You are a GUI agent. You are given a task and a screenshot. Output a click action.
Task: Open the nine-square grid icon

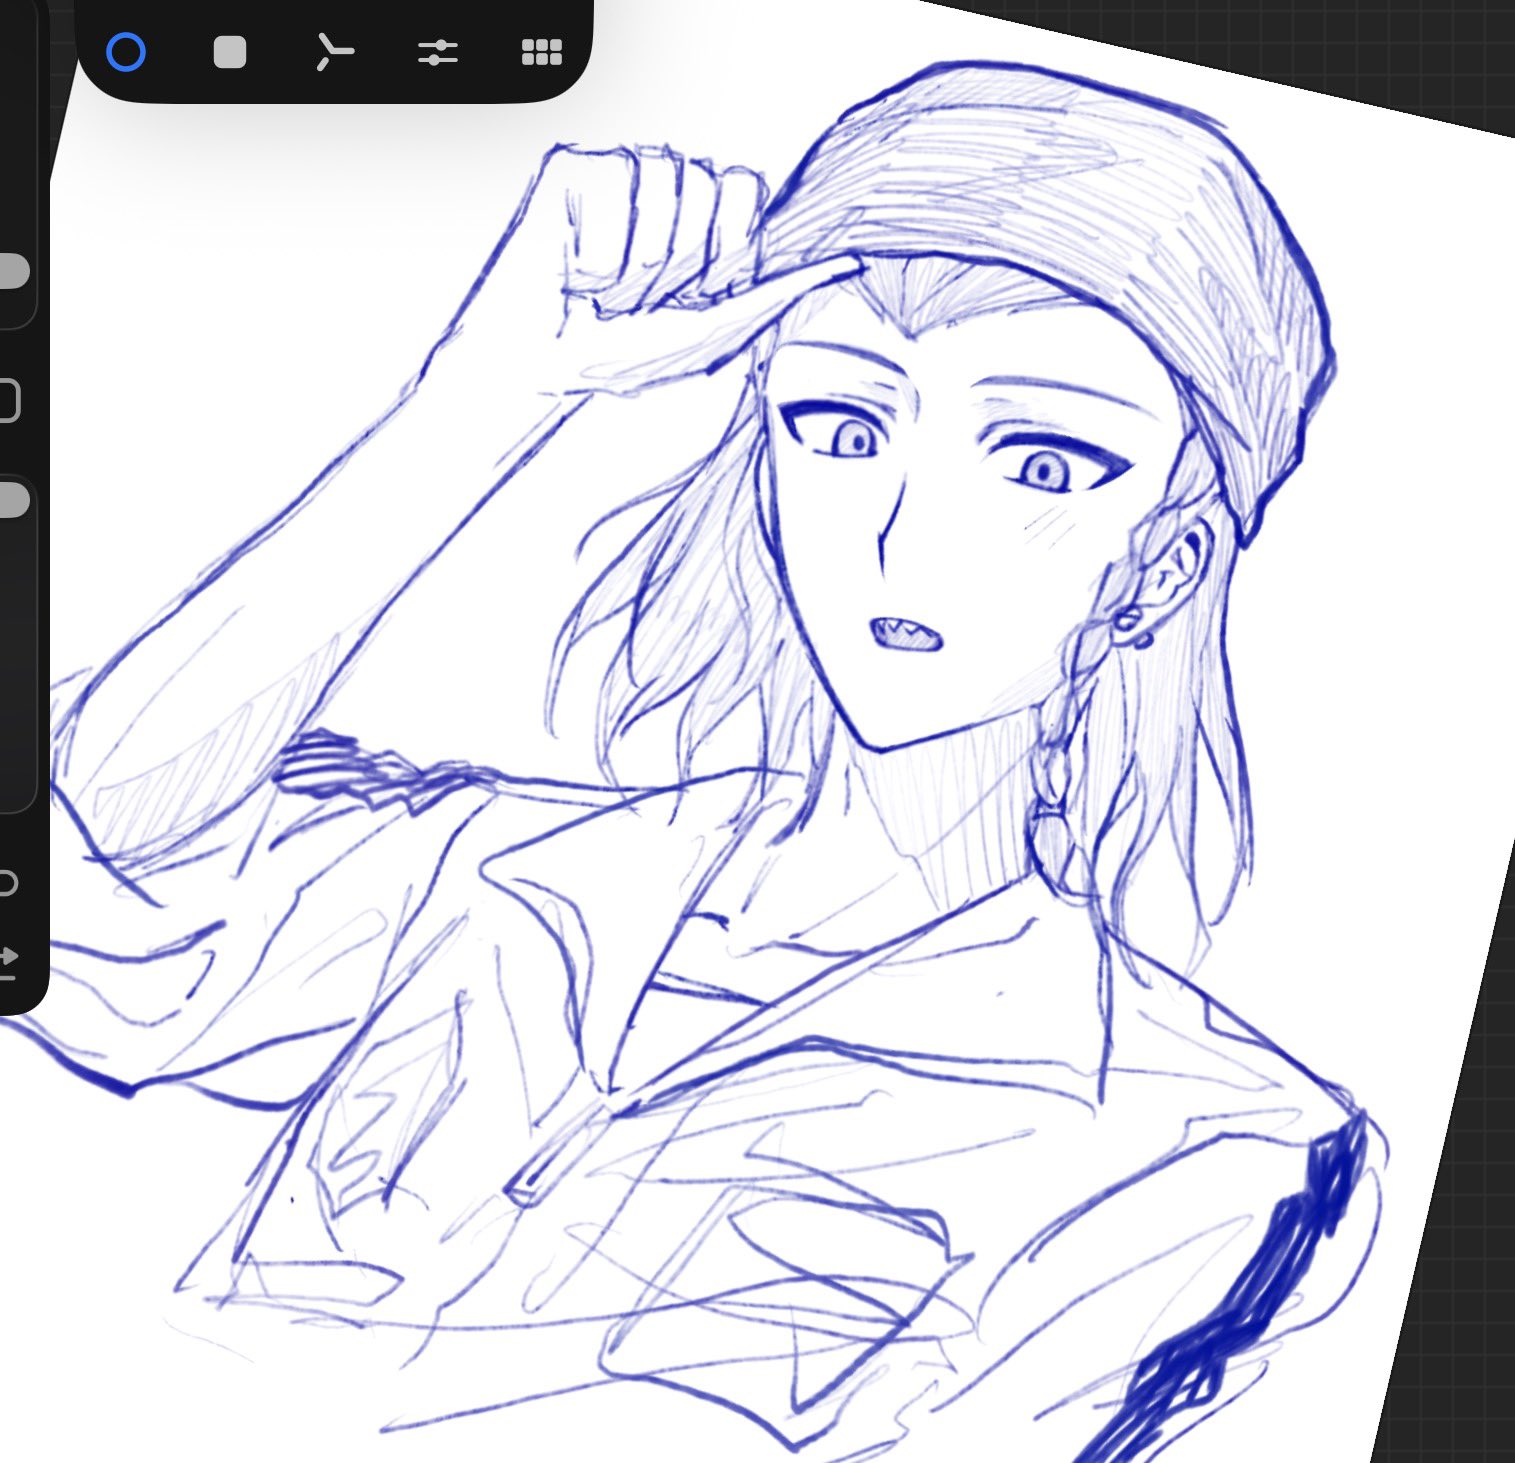click(x=542, y=52)
